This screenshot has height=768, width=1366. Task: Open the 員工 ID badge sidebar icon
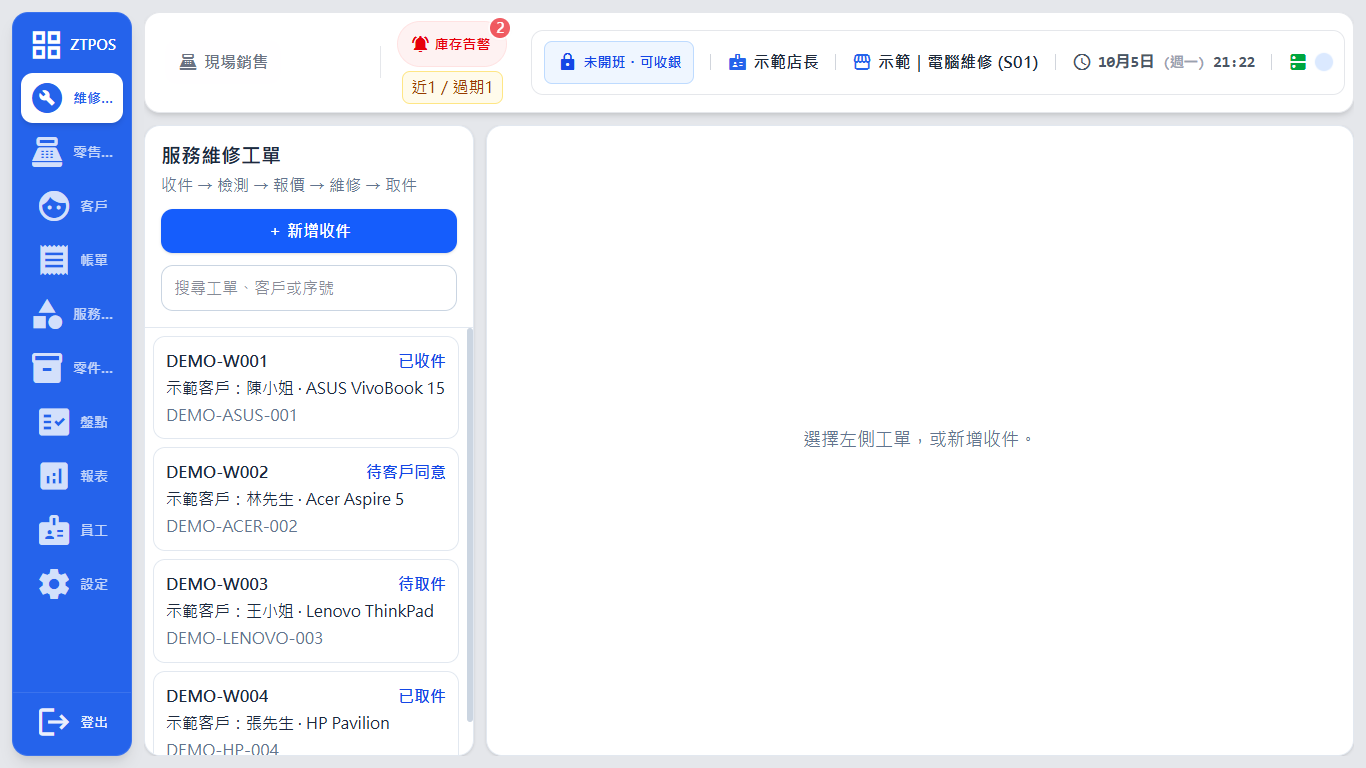point(54,530)
